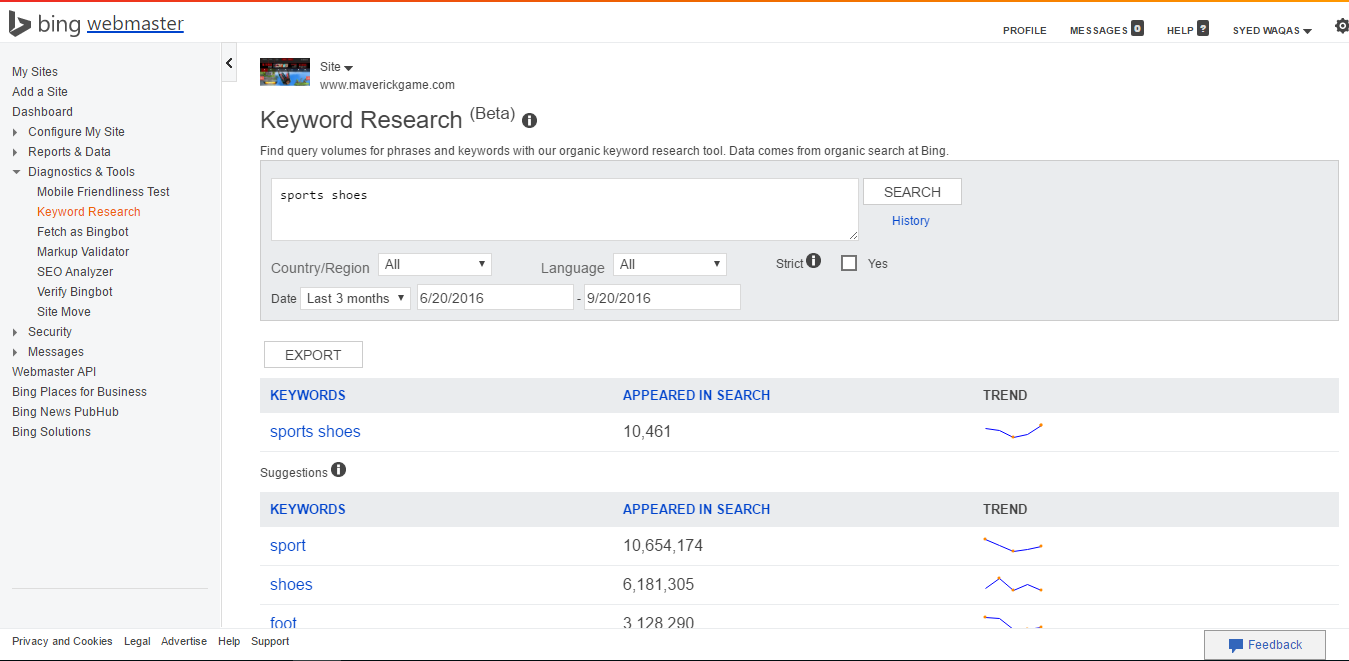
Task: Open Verify Bingbot tool
Action: tap(75, 292)
